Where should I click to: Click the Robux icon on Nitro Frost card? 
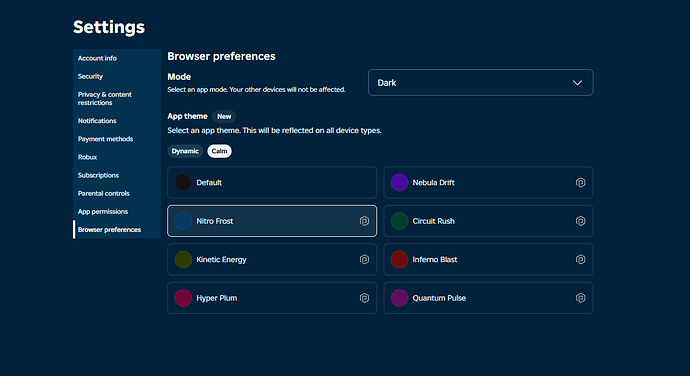pyautogui.click(x=364, y=221)
